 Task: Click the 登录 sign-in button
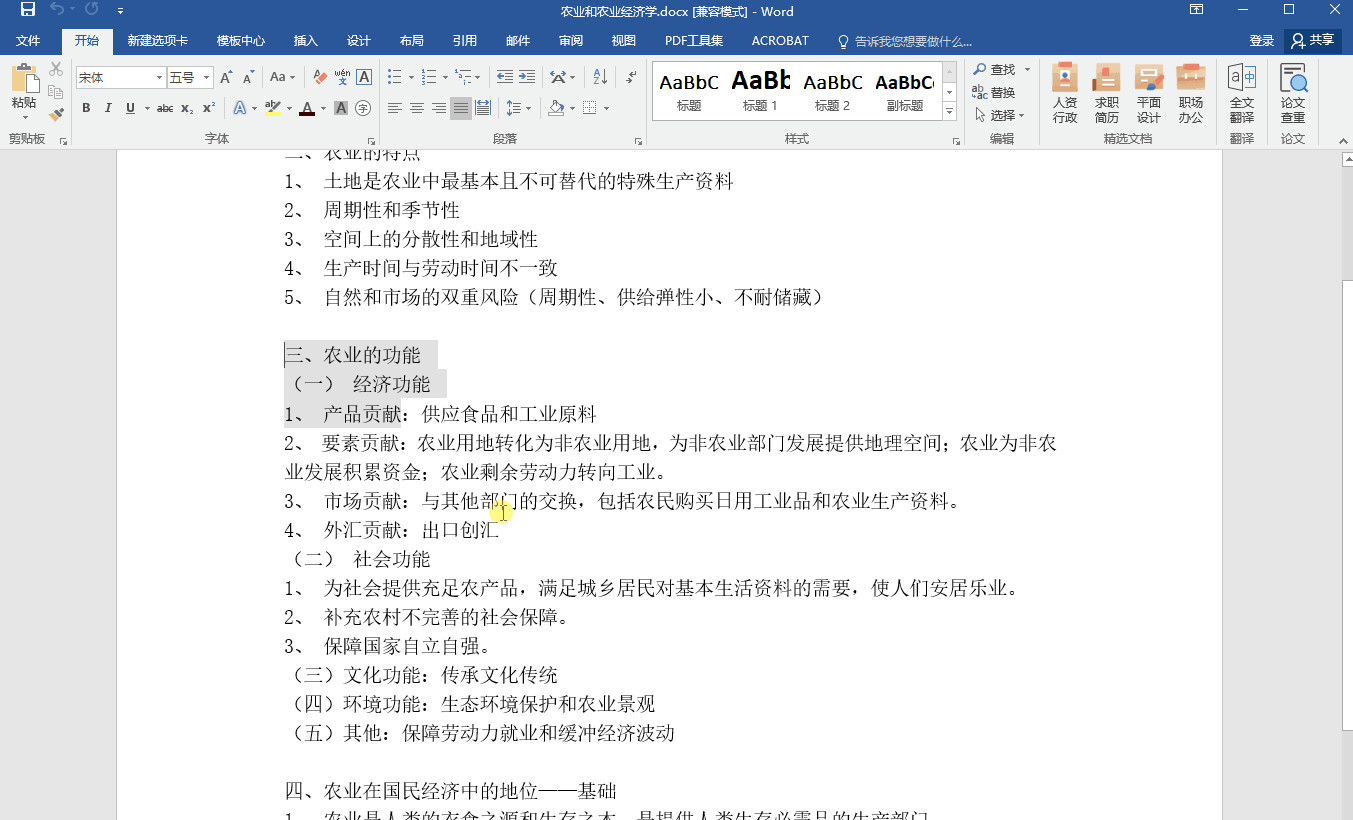tap(1262, 41)
